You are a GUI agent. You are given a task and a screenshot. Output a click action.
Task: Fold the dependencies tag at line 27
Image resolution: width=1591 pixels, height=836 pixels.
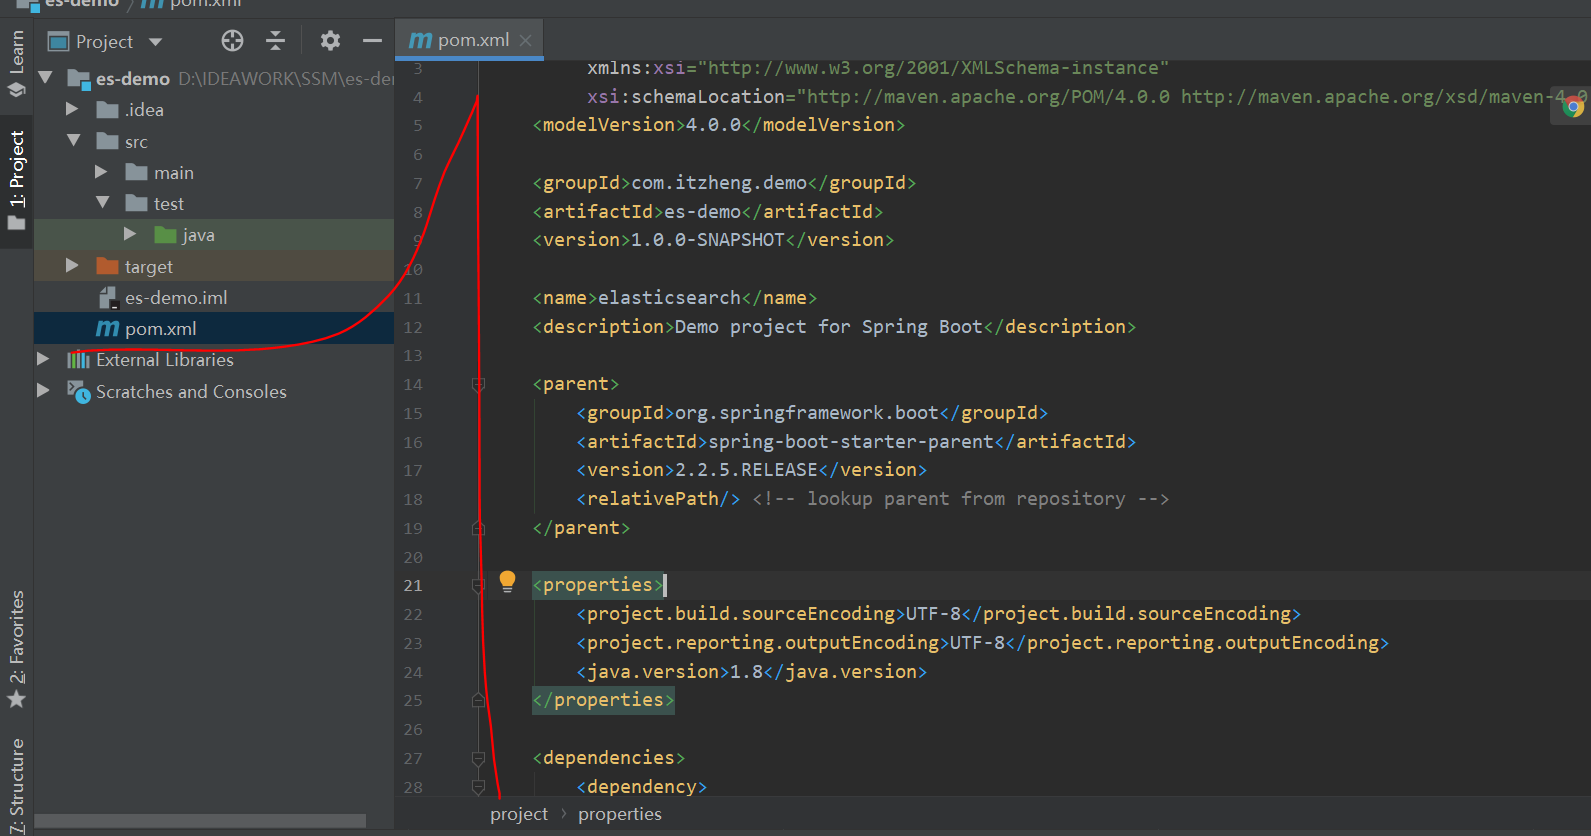pos(478,758)
